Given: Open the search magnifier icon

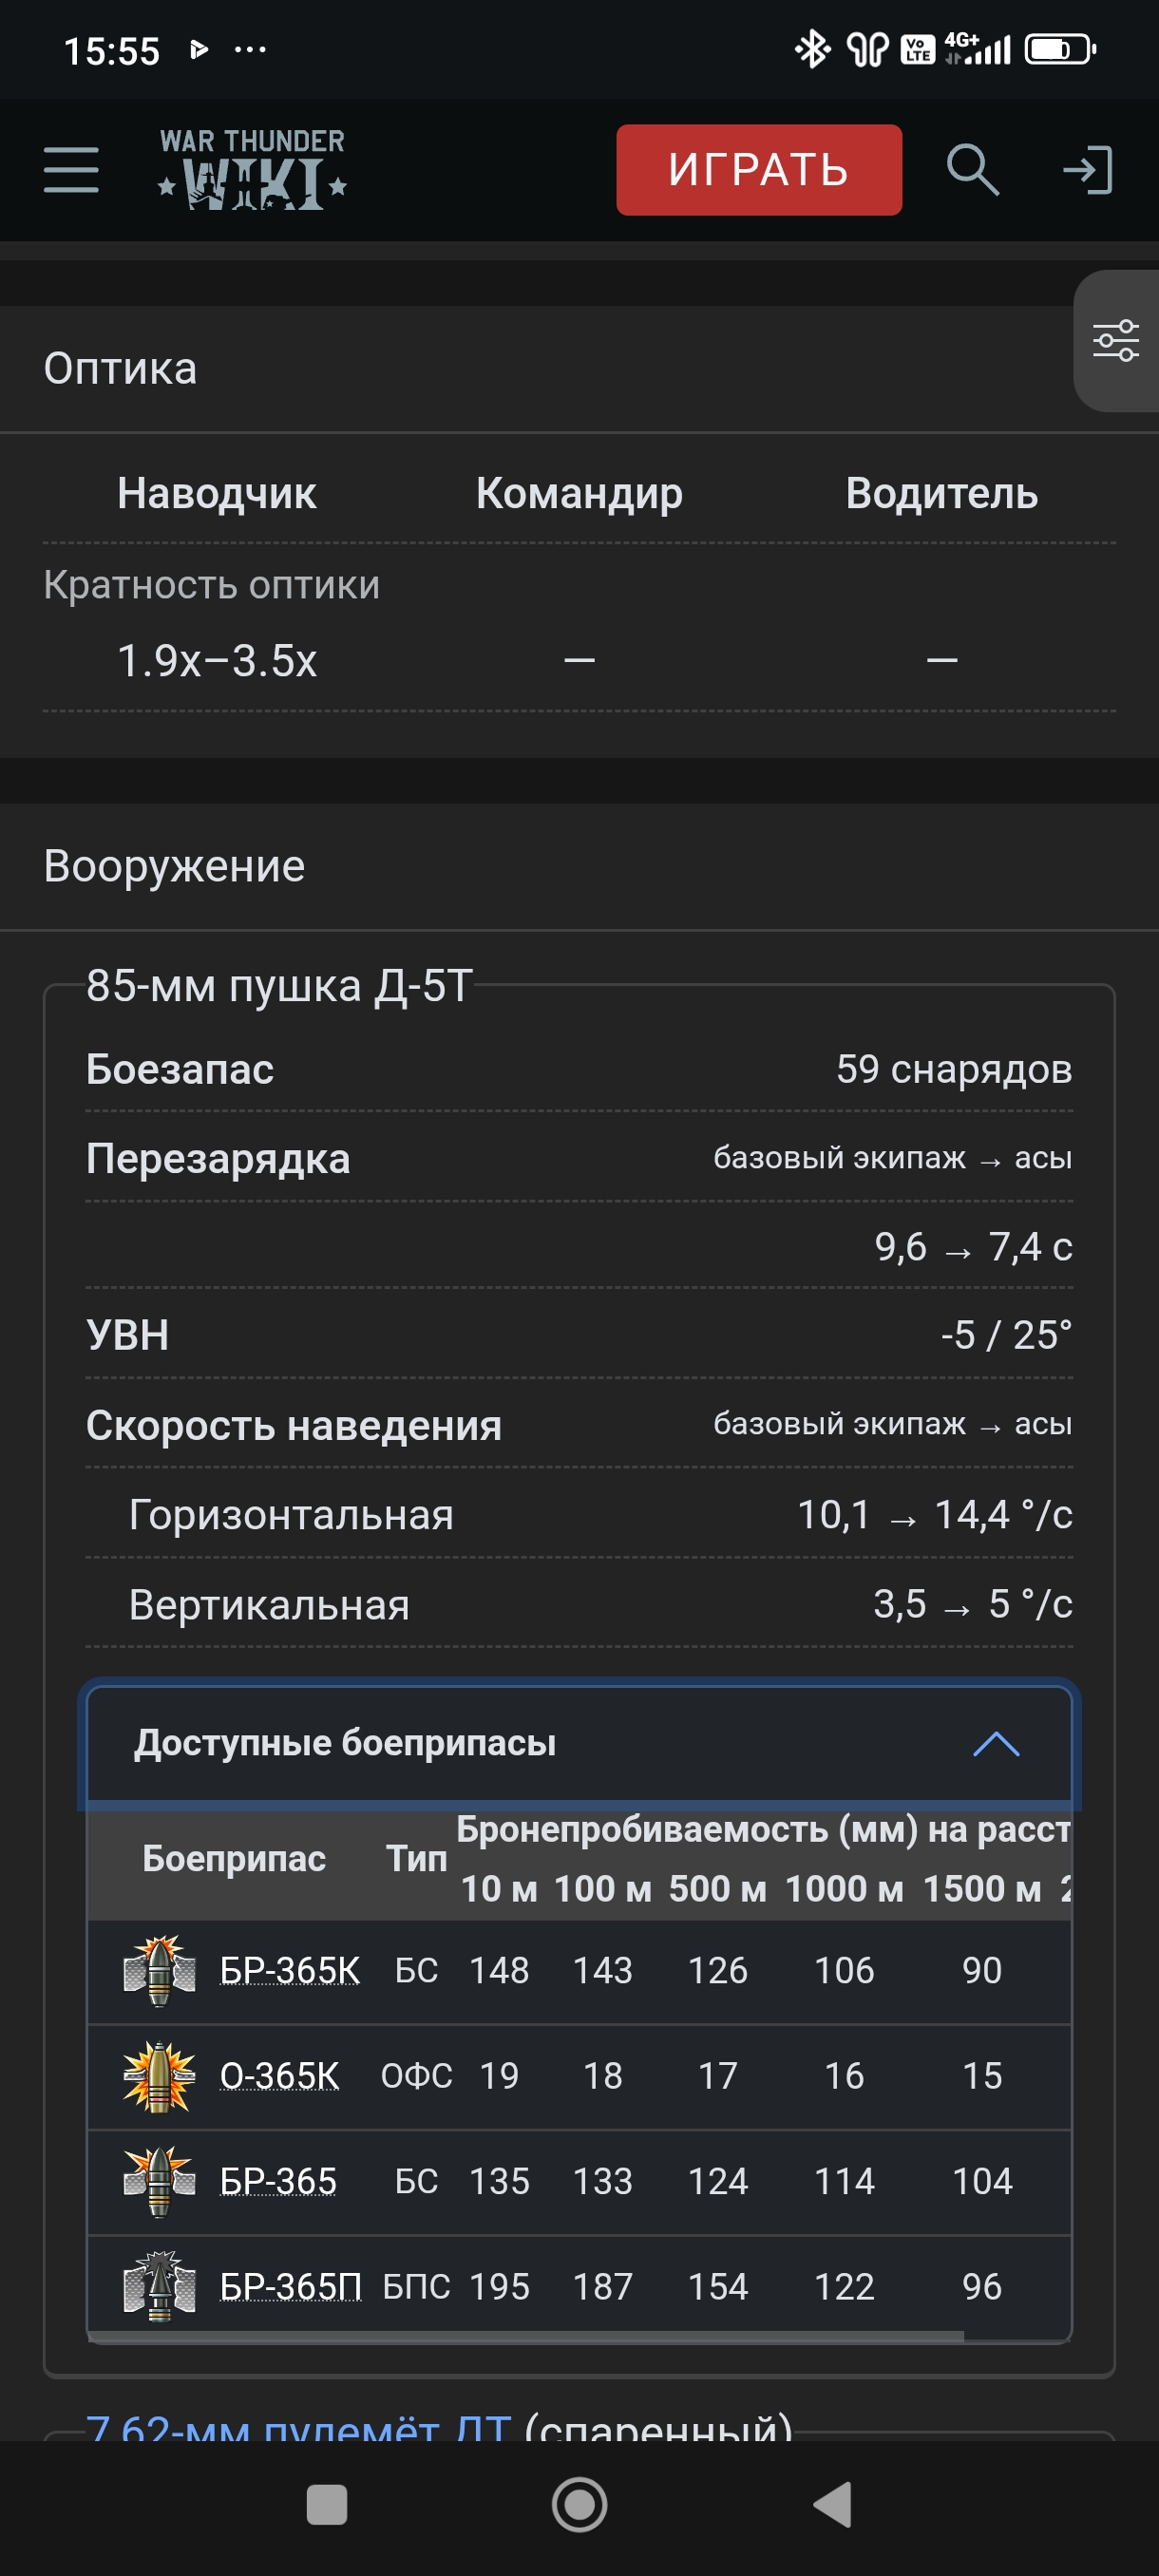Looking at the screenshot, I should click(972, 169).
